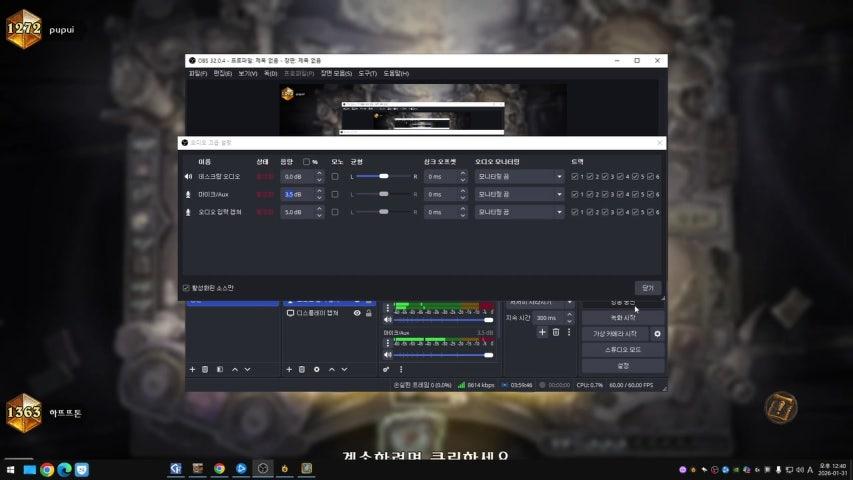Adjust balance slider for 마이크/Aux
Image resolution: width=853 pixels, height=480 pixels.
point(384,194)
